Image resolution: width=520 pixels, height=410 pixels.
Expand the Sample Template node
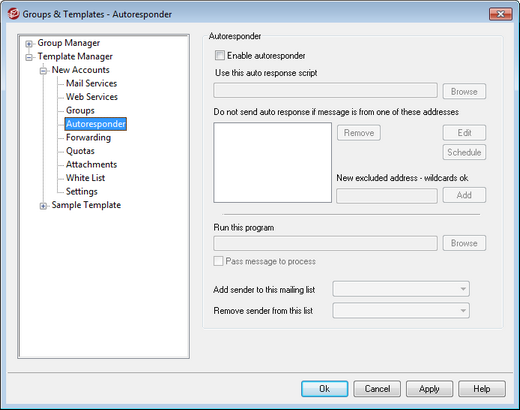(43, 206)
